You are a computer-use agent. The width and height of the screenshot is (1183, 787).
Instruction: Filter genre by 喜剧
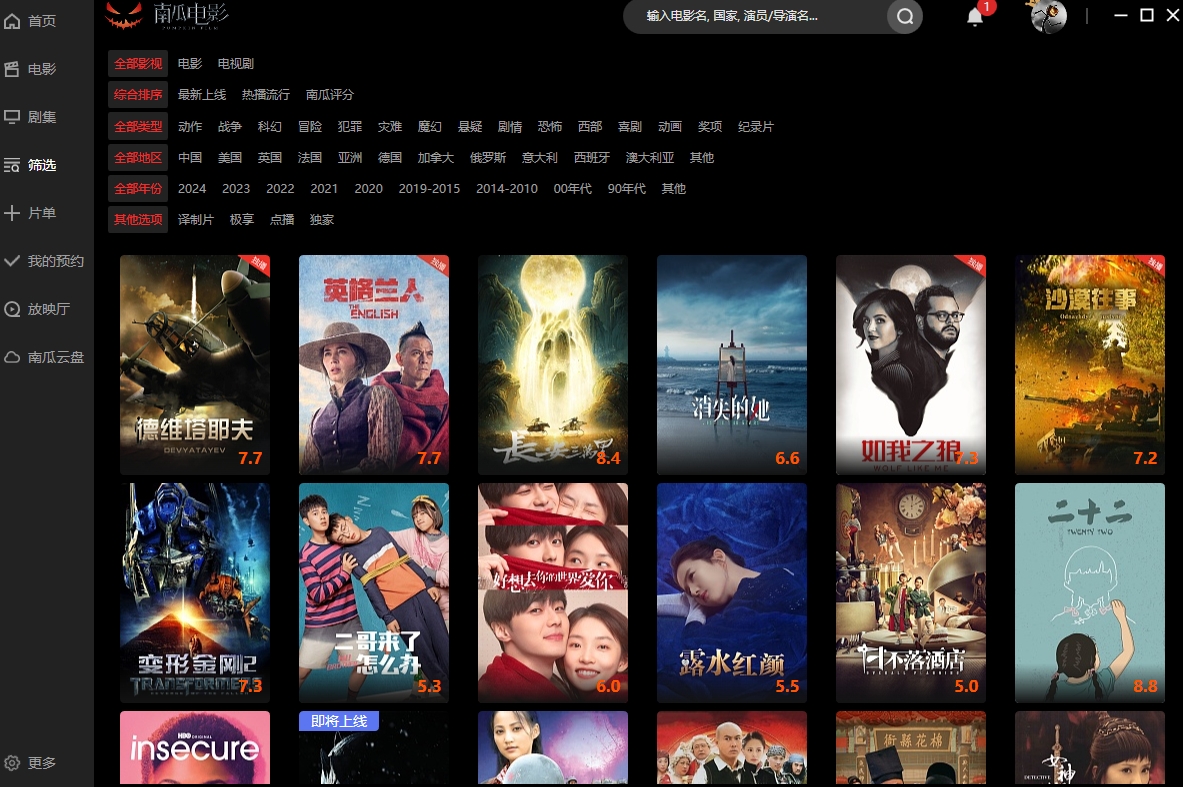pos(630,127)
